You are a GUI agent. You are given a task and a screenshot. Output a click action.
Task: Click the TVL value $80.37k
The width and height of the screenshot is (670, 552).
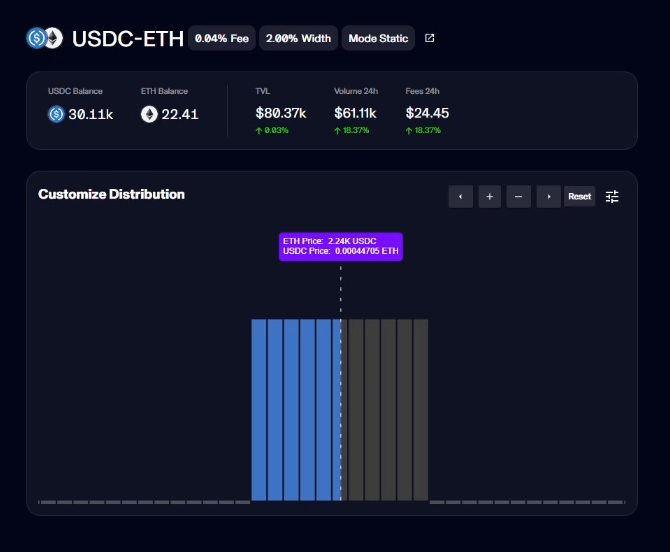coord(281,113)
